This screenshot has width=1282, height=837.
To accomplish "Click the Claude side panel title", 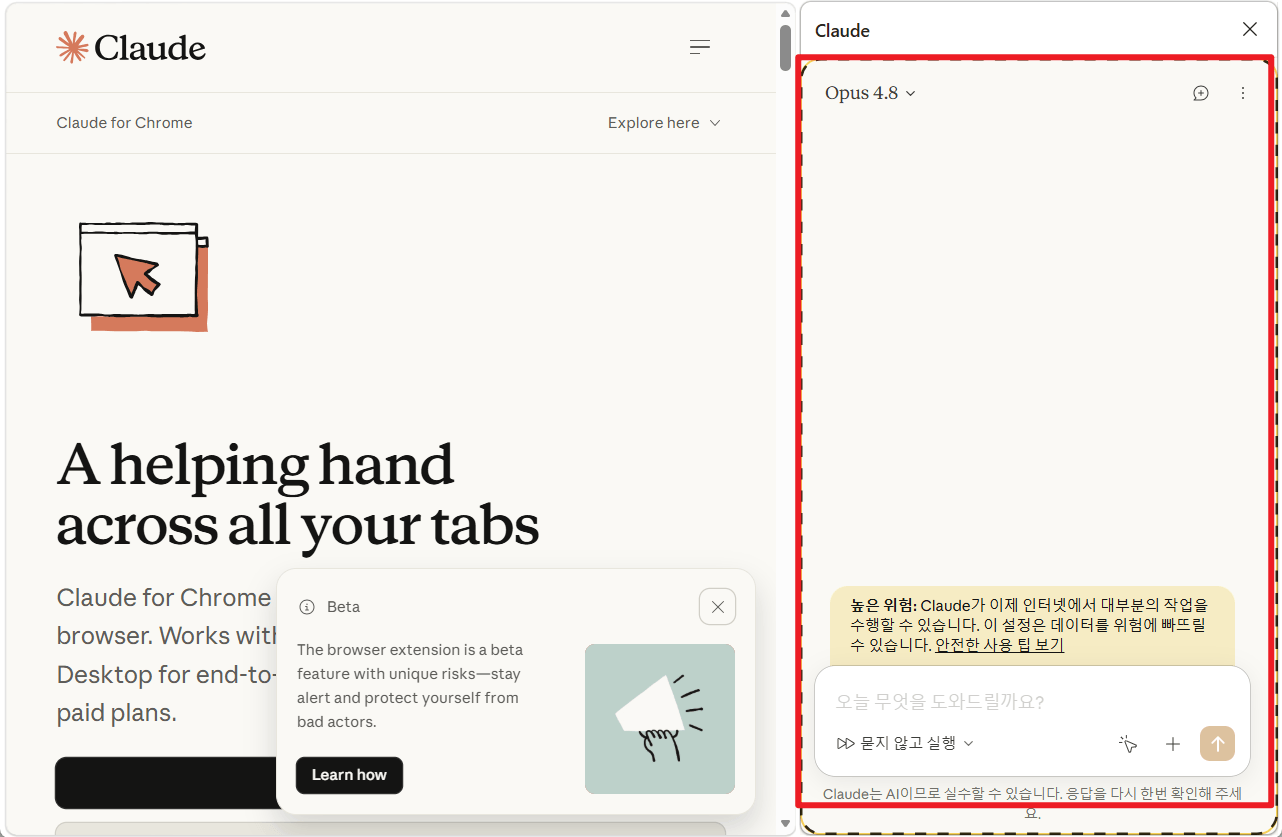I will 842,31.
